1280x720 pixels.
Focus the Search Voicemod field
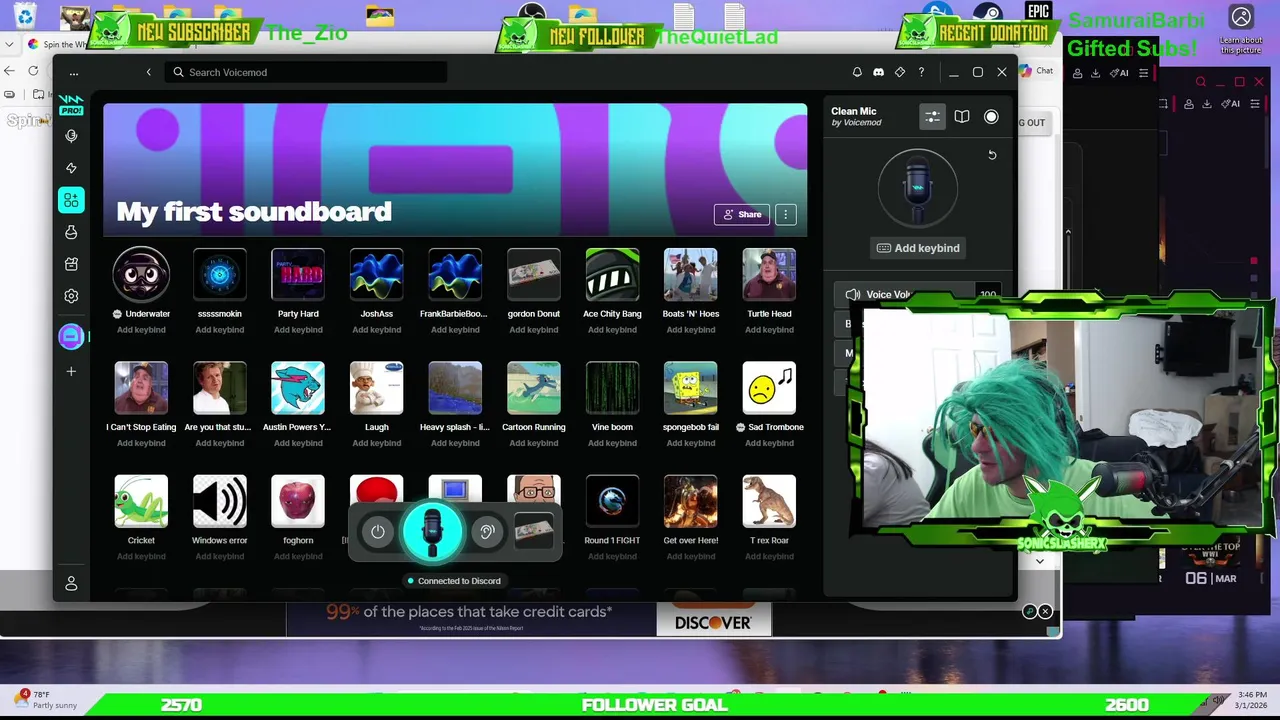(x=306, y=72)
